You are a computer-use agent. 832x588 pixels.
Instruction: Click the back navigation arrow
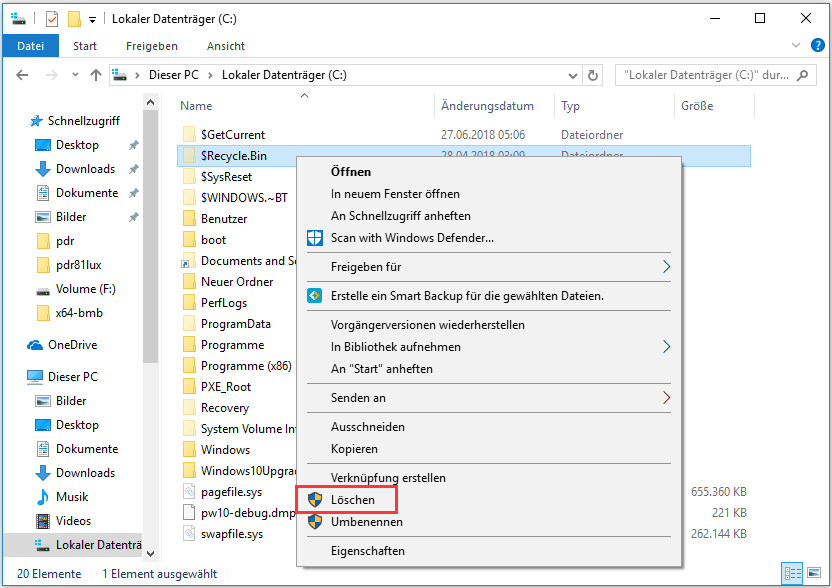pyautogui.click(x=22, y=75)
